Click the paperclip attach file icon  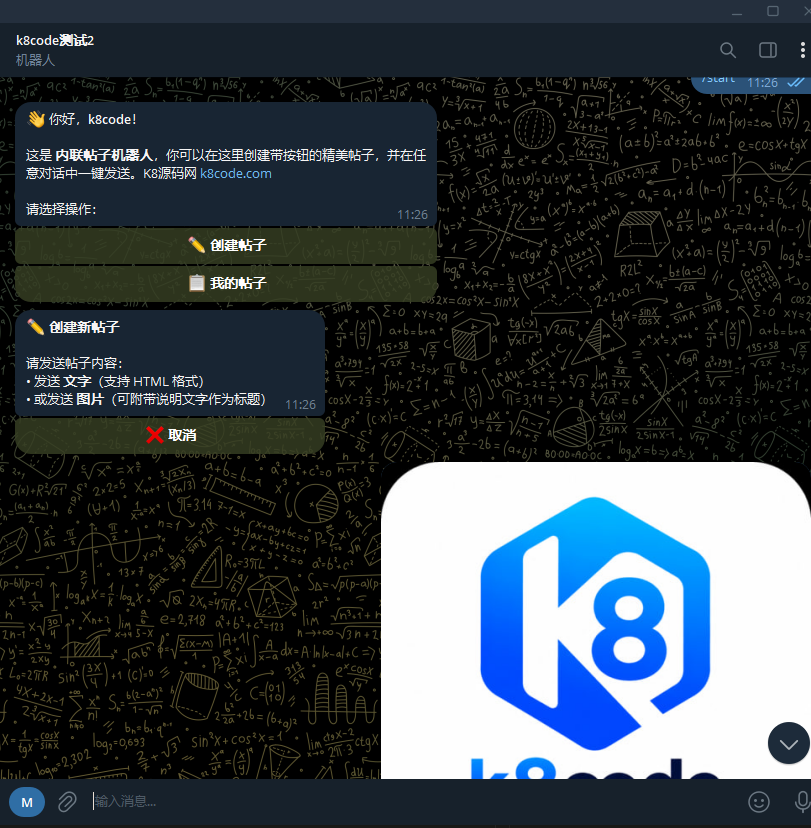click(67, 802)
